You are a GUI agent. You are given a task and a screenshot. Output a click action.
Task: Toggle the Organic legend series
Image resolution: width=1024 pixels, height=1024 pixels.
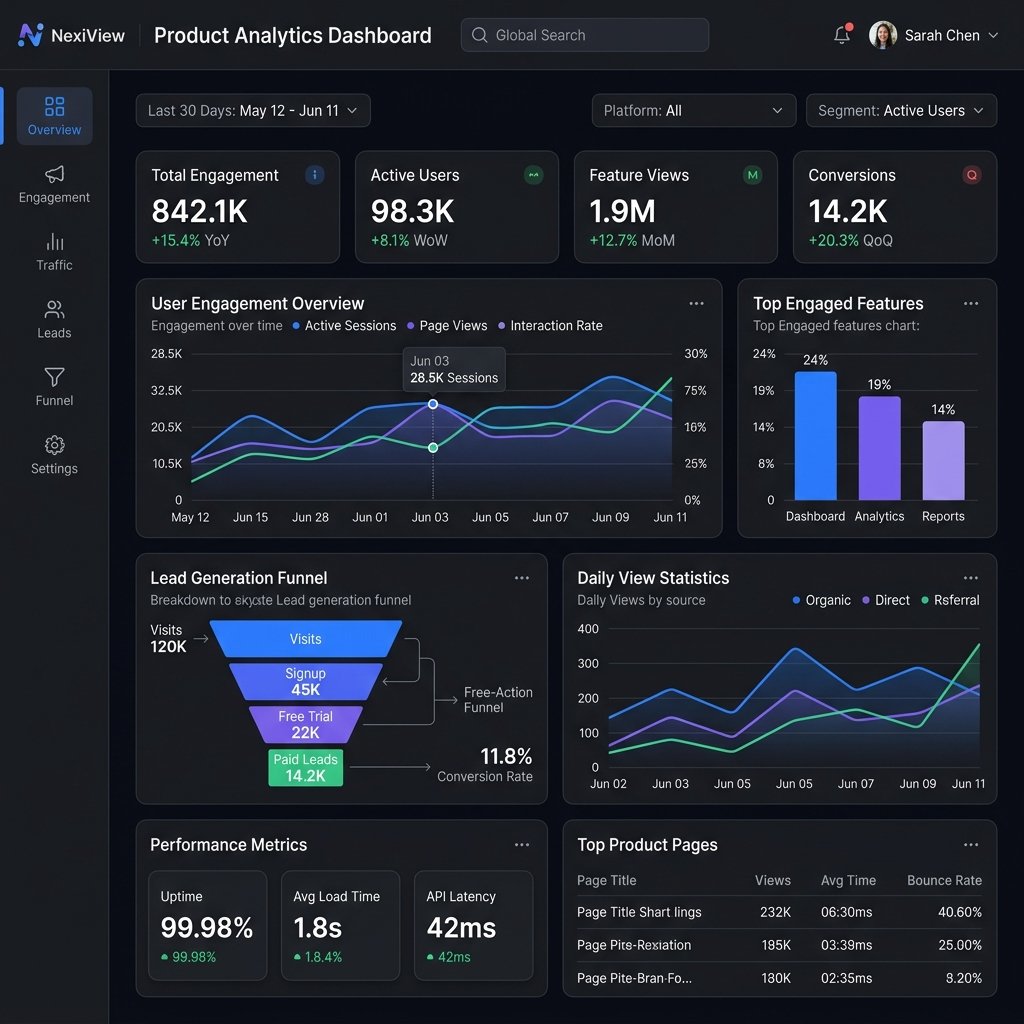pos(821,600)
